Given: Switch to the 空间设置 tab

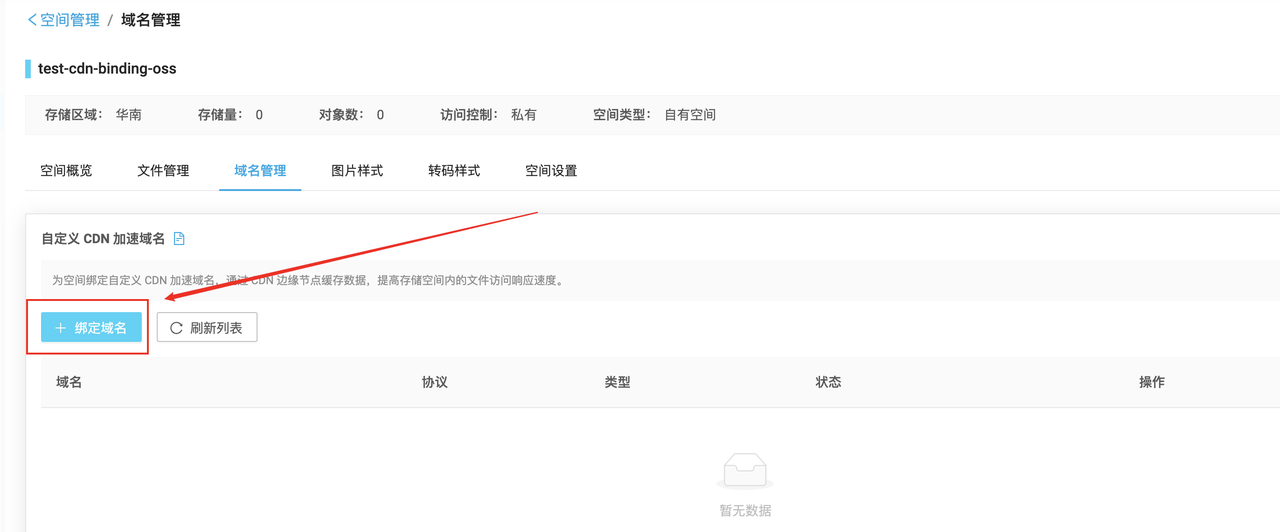Looking at the screenshot, I should point(551,171).
